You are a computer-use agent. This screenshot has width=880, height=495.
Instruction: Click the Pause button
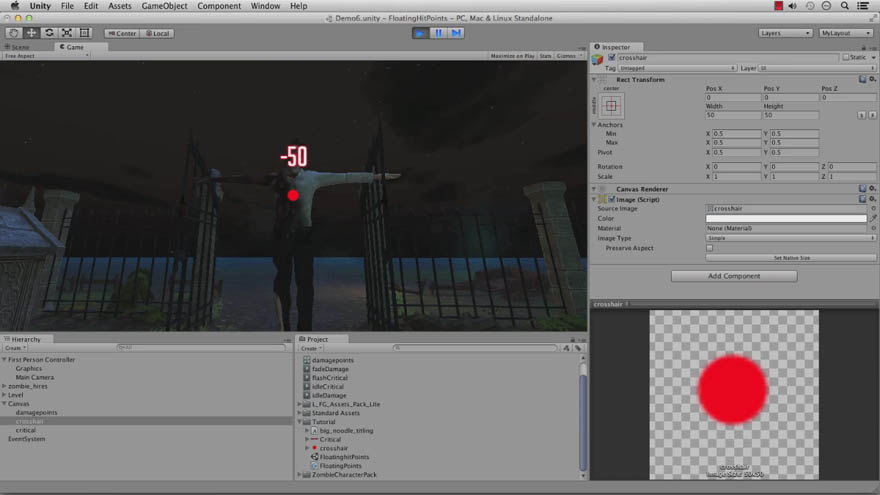[x=438, y=33]
